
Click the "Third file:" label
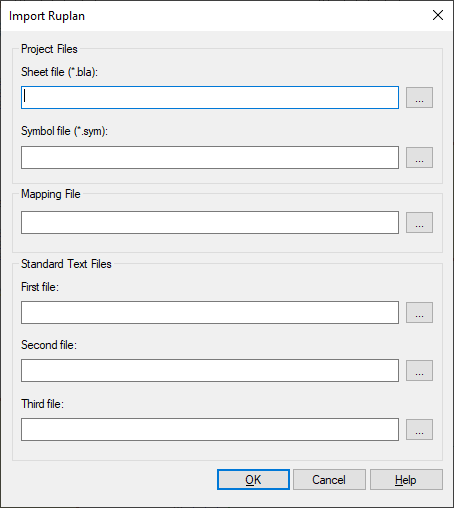42,404
